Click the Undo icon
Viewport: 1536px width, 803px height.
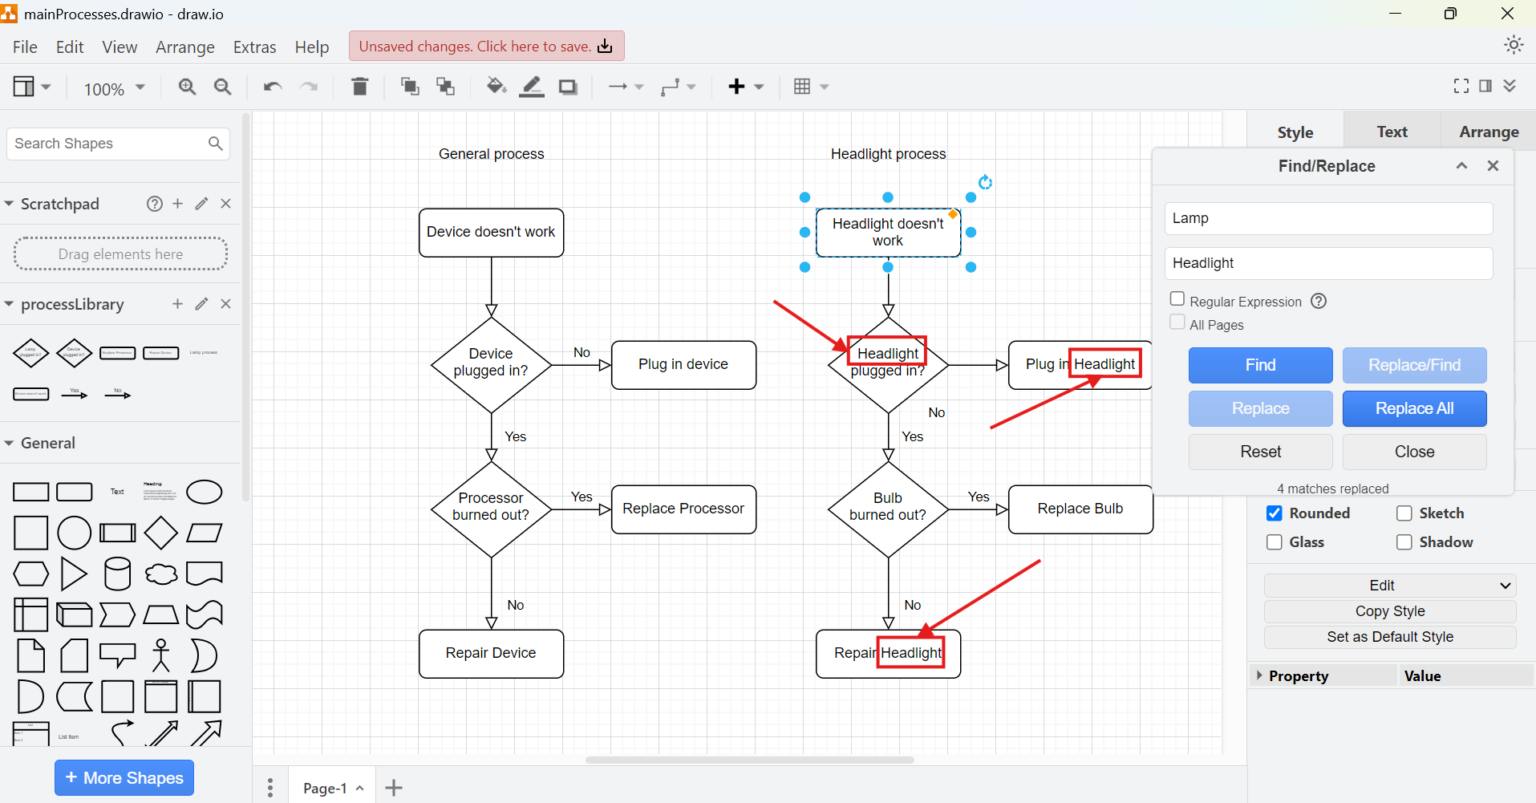(x=271, y=87)
